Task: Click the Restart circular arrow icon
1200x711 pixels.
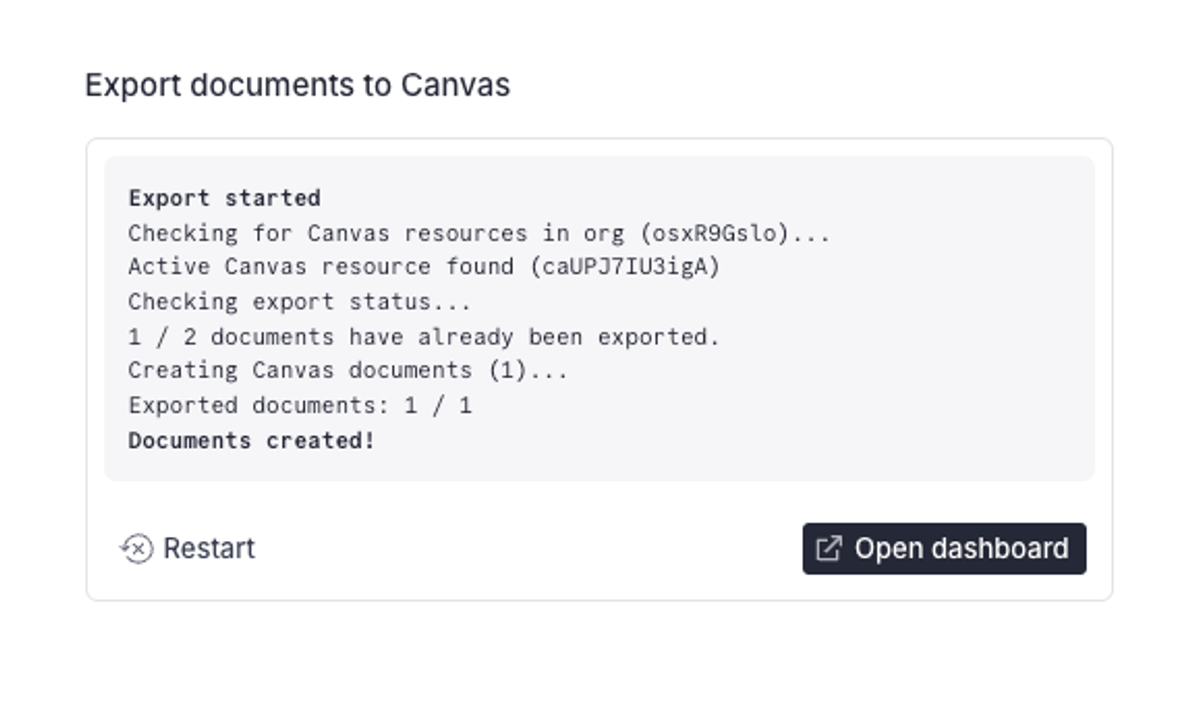Action: pyautogui.click(x=136, y=548)
